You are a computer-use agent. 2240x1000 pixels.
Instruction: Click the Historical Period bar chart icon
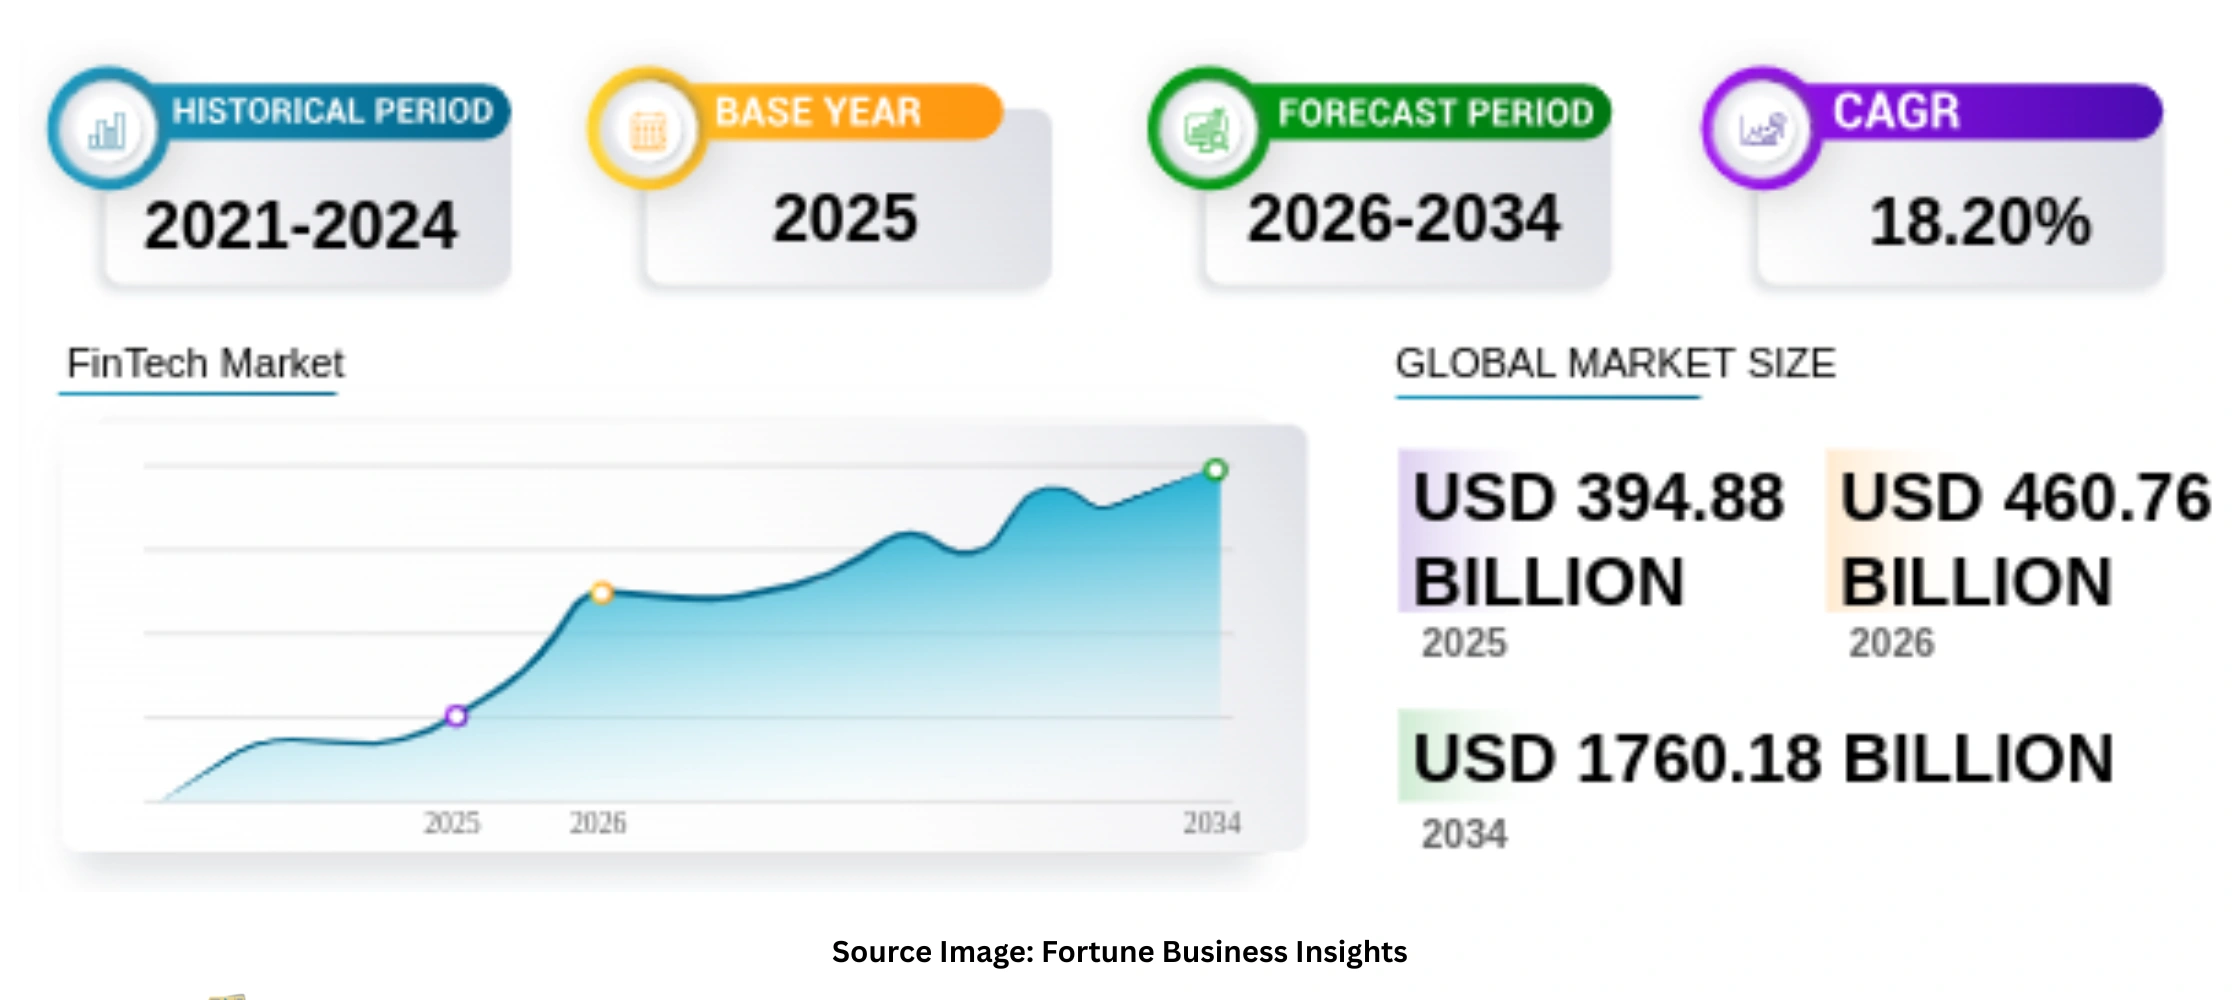pyautogui.click(x=107, y=130)
